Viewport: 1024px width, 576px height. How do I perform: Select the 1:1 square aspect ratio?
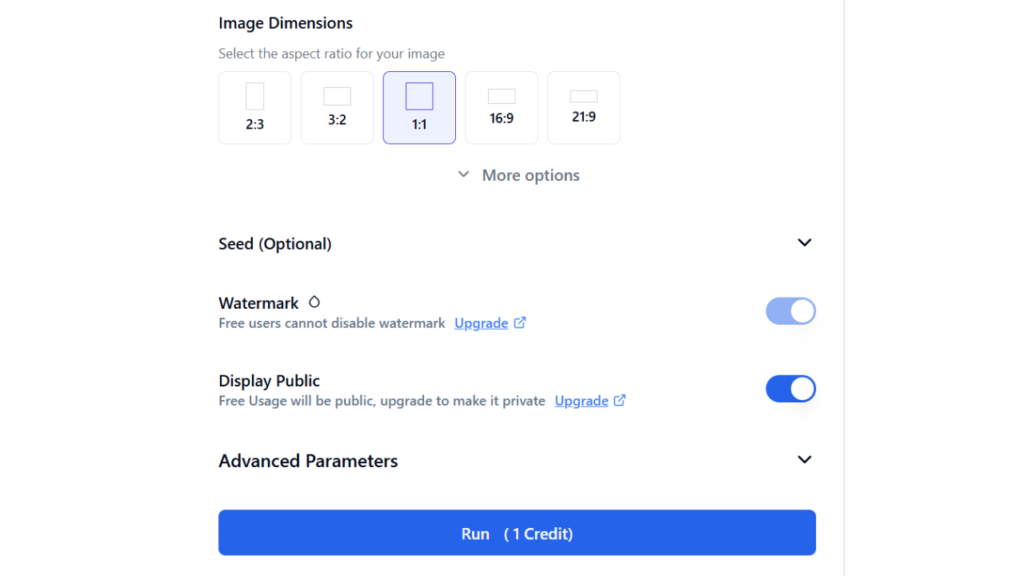(x=419, y=107)
